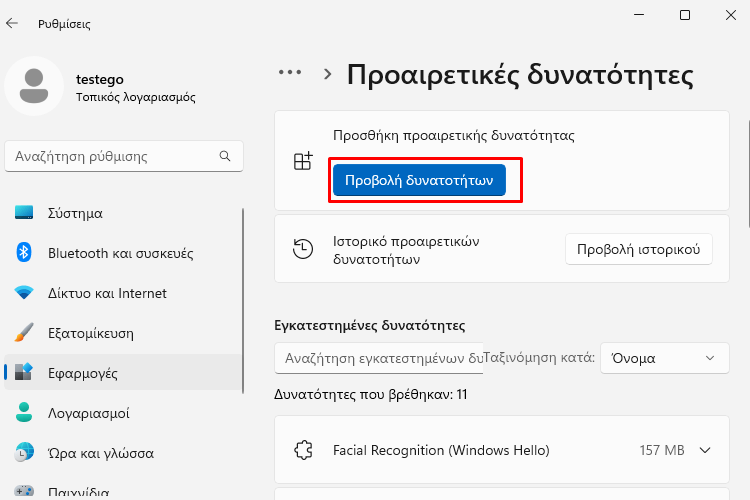Screen dimensions: 750x500
Task: Click the Προβολή δυνατοτήτων button
Action: (x=419, y=180)
